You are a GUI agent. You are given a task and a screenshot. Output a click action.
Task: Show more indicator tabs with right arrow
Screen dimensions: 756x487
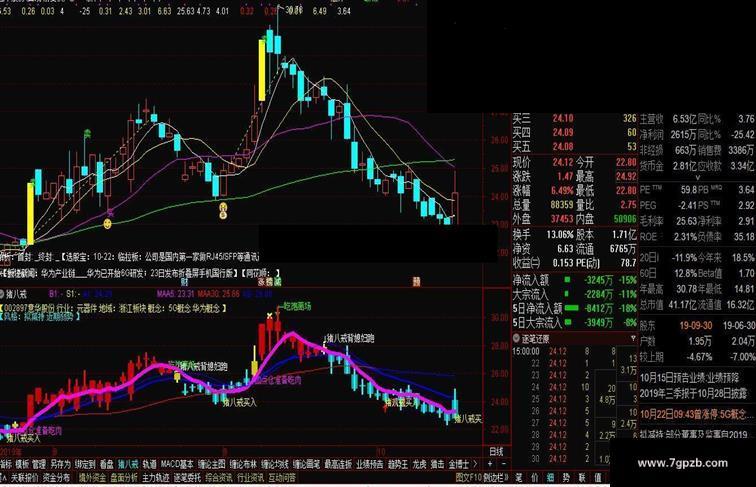(475, 464)
